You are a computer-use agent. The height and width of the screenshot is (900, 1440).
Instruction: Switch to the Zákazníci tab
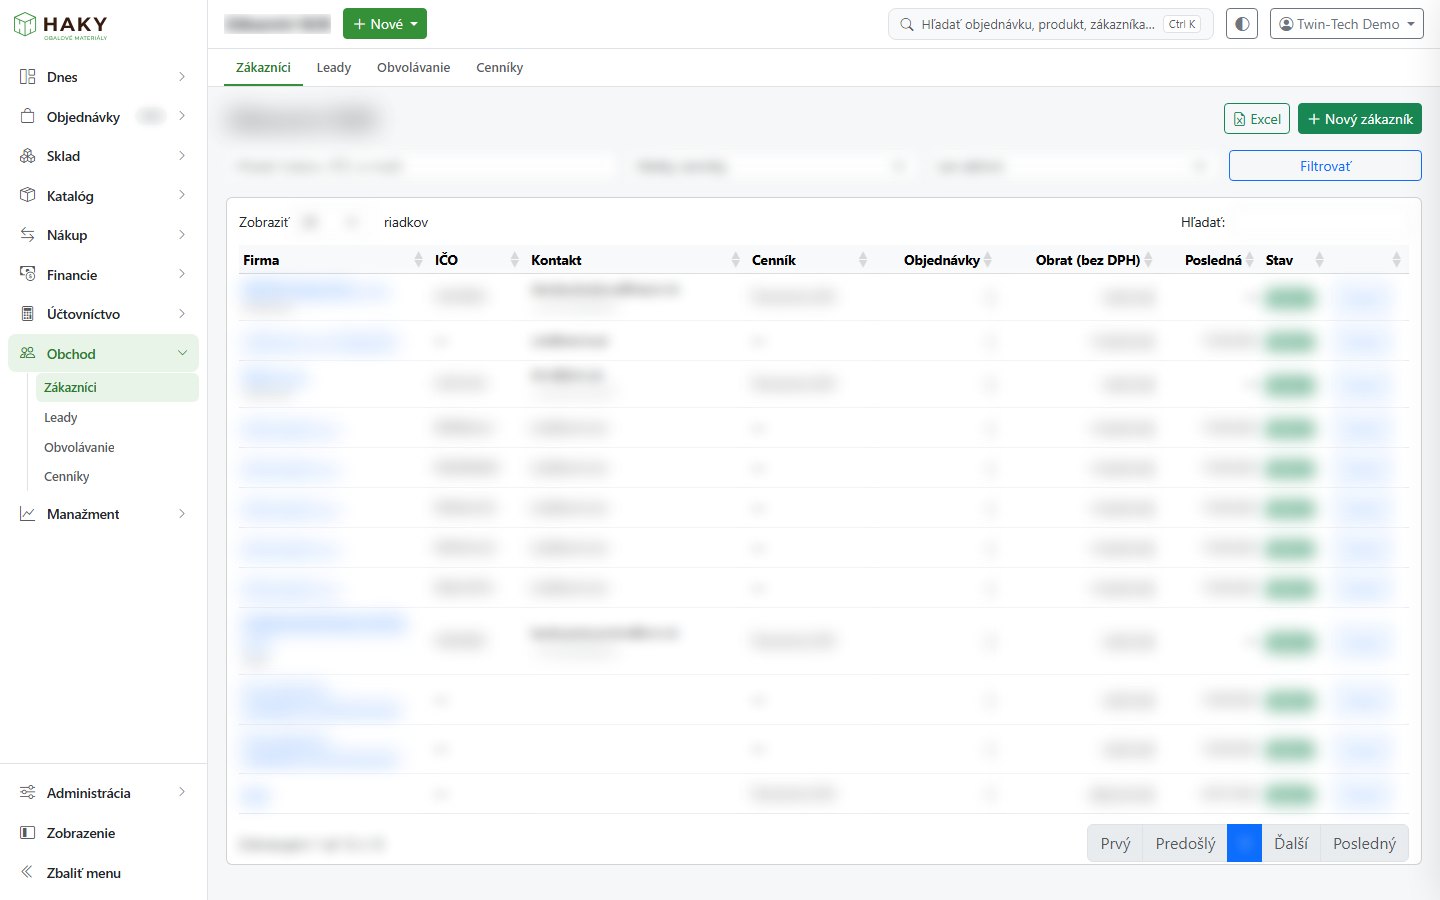click(x=263, y=67)
